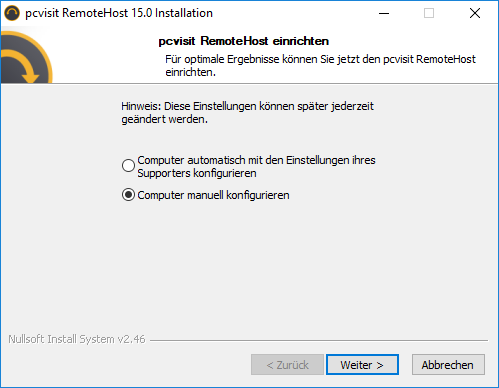Image resolution: width=499 pixels, height=388 pixels.
Task: Click window title 'pcvisit RemoteHost 15.0 Installation'
Action: coord(119,13)
